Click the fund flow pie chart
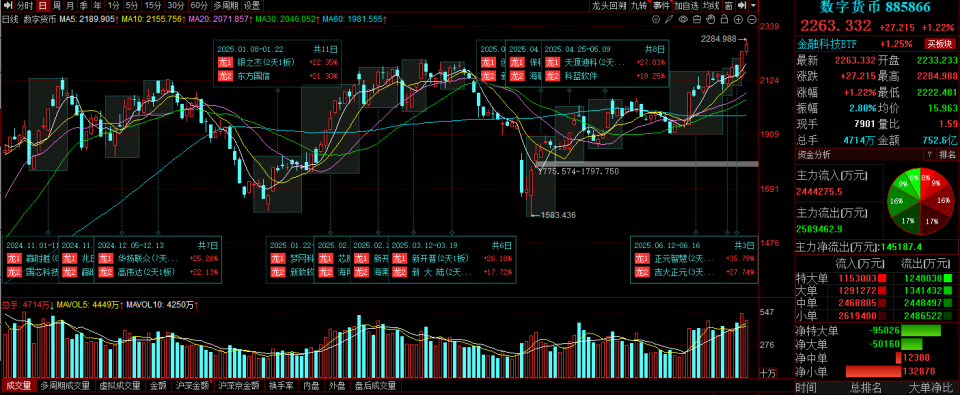Image resolution: width=960 pixels, height=395 pixels. (x=921, y=201)
